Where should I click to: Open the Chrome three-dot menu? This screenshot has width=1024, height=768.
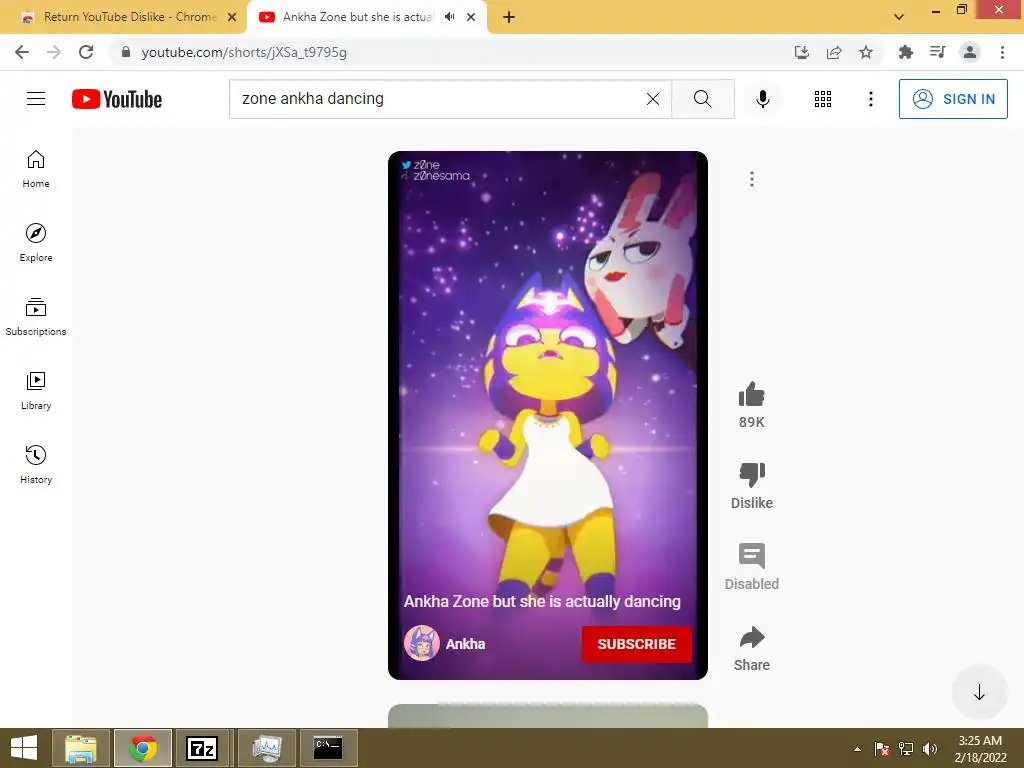coord(1002,52)
